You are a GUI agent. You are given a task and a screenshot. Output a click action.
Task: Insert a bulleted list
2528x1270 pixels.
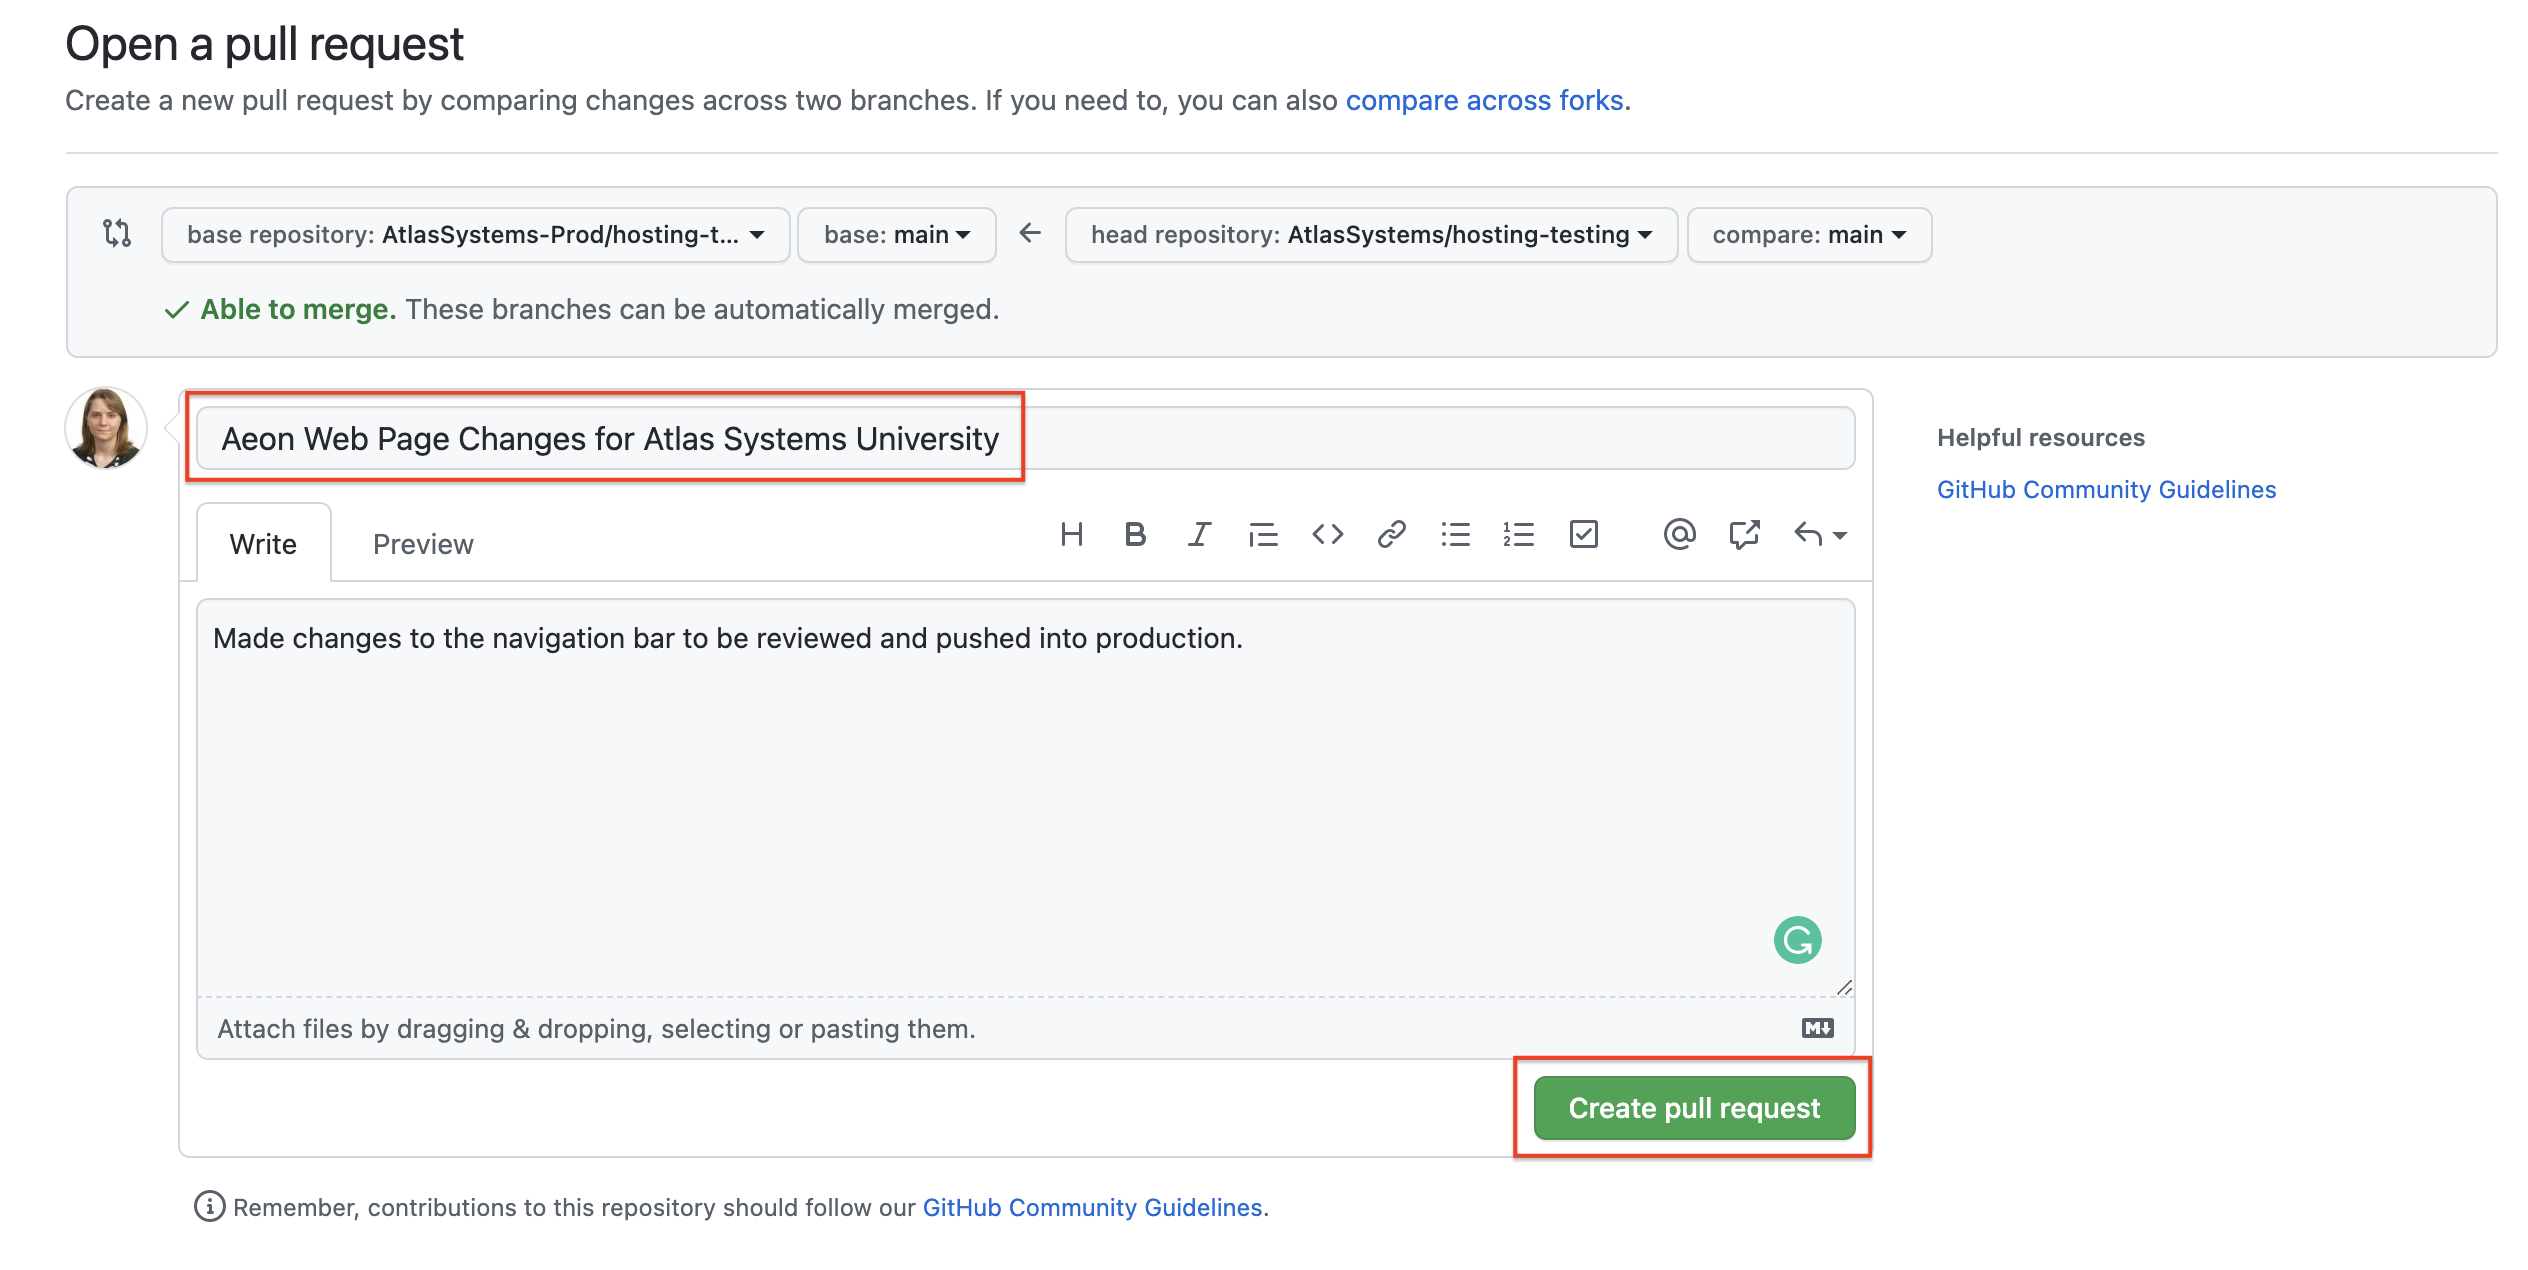(1455, 535)
